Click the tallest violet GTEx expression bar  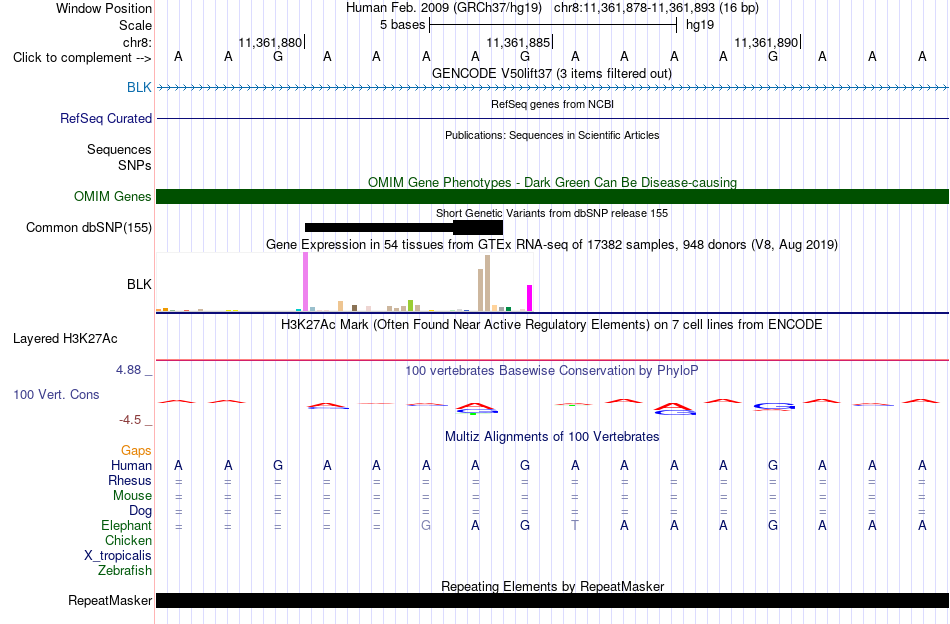click(305, 282)
